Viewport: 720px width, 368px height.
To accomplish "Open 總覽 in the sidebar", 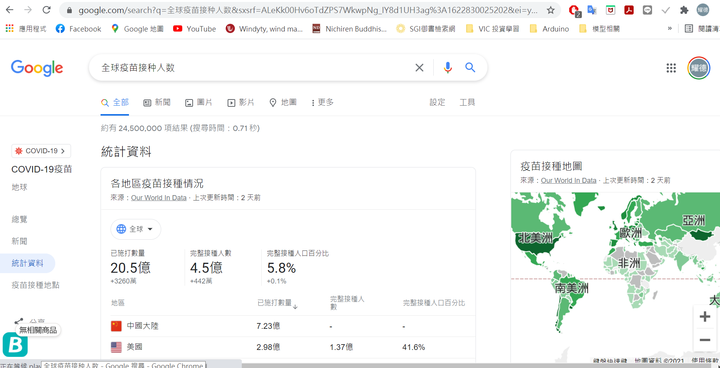I will click(19, 219).
